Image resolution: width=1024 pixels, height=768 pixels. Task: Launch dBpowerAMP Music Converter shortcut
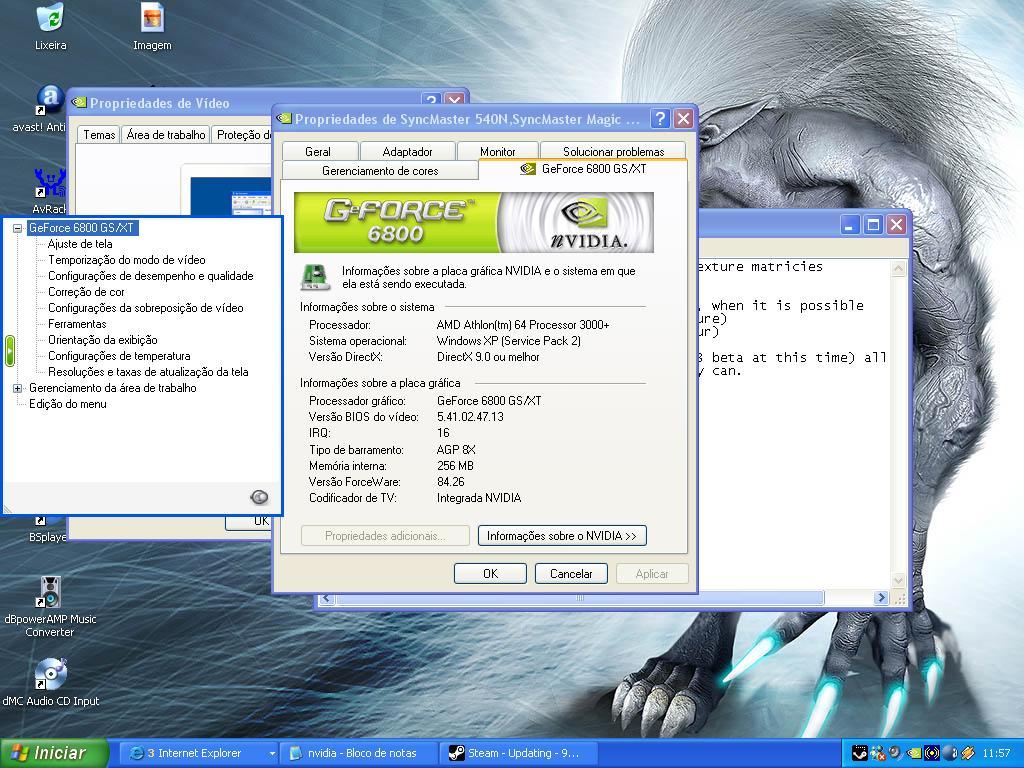point(50,593)
